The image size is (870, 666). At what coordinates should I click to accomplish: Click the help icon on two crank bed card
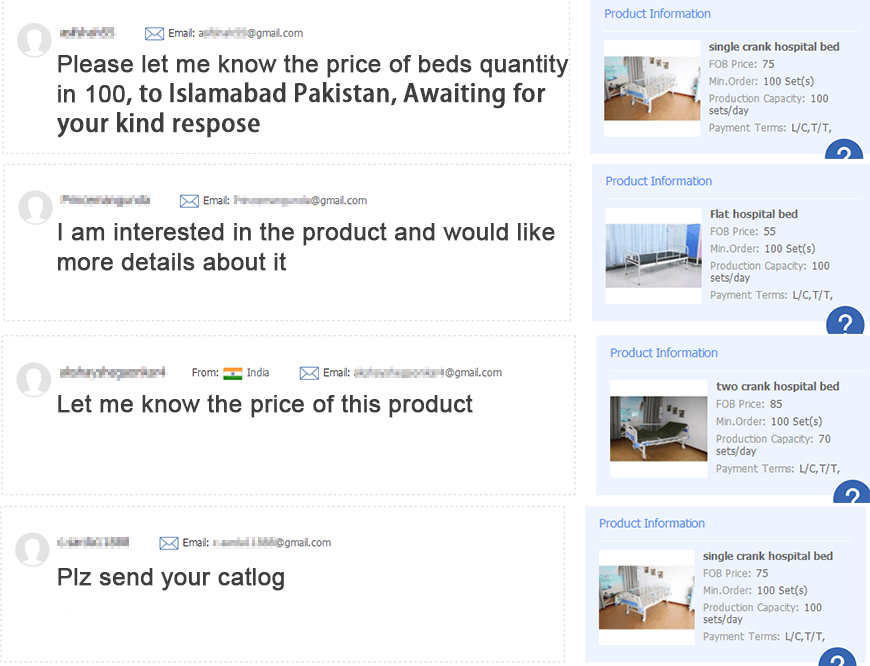[851, 496]
